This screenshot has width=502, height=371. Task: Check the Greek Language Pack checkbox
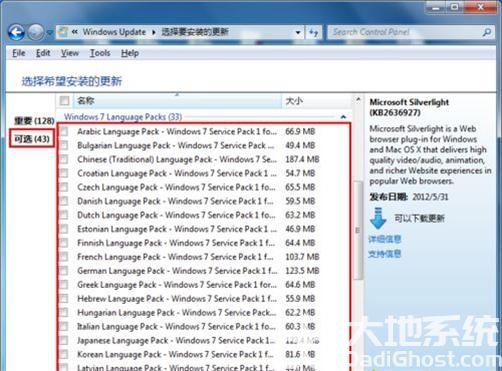64,285
